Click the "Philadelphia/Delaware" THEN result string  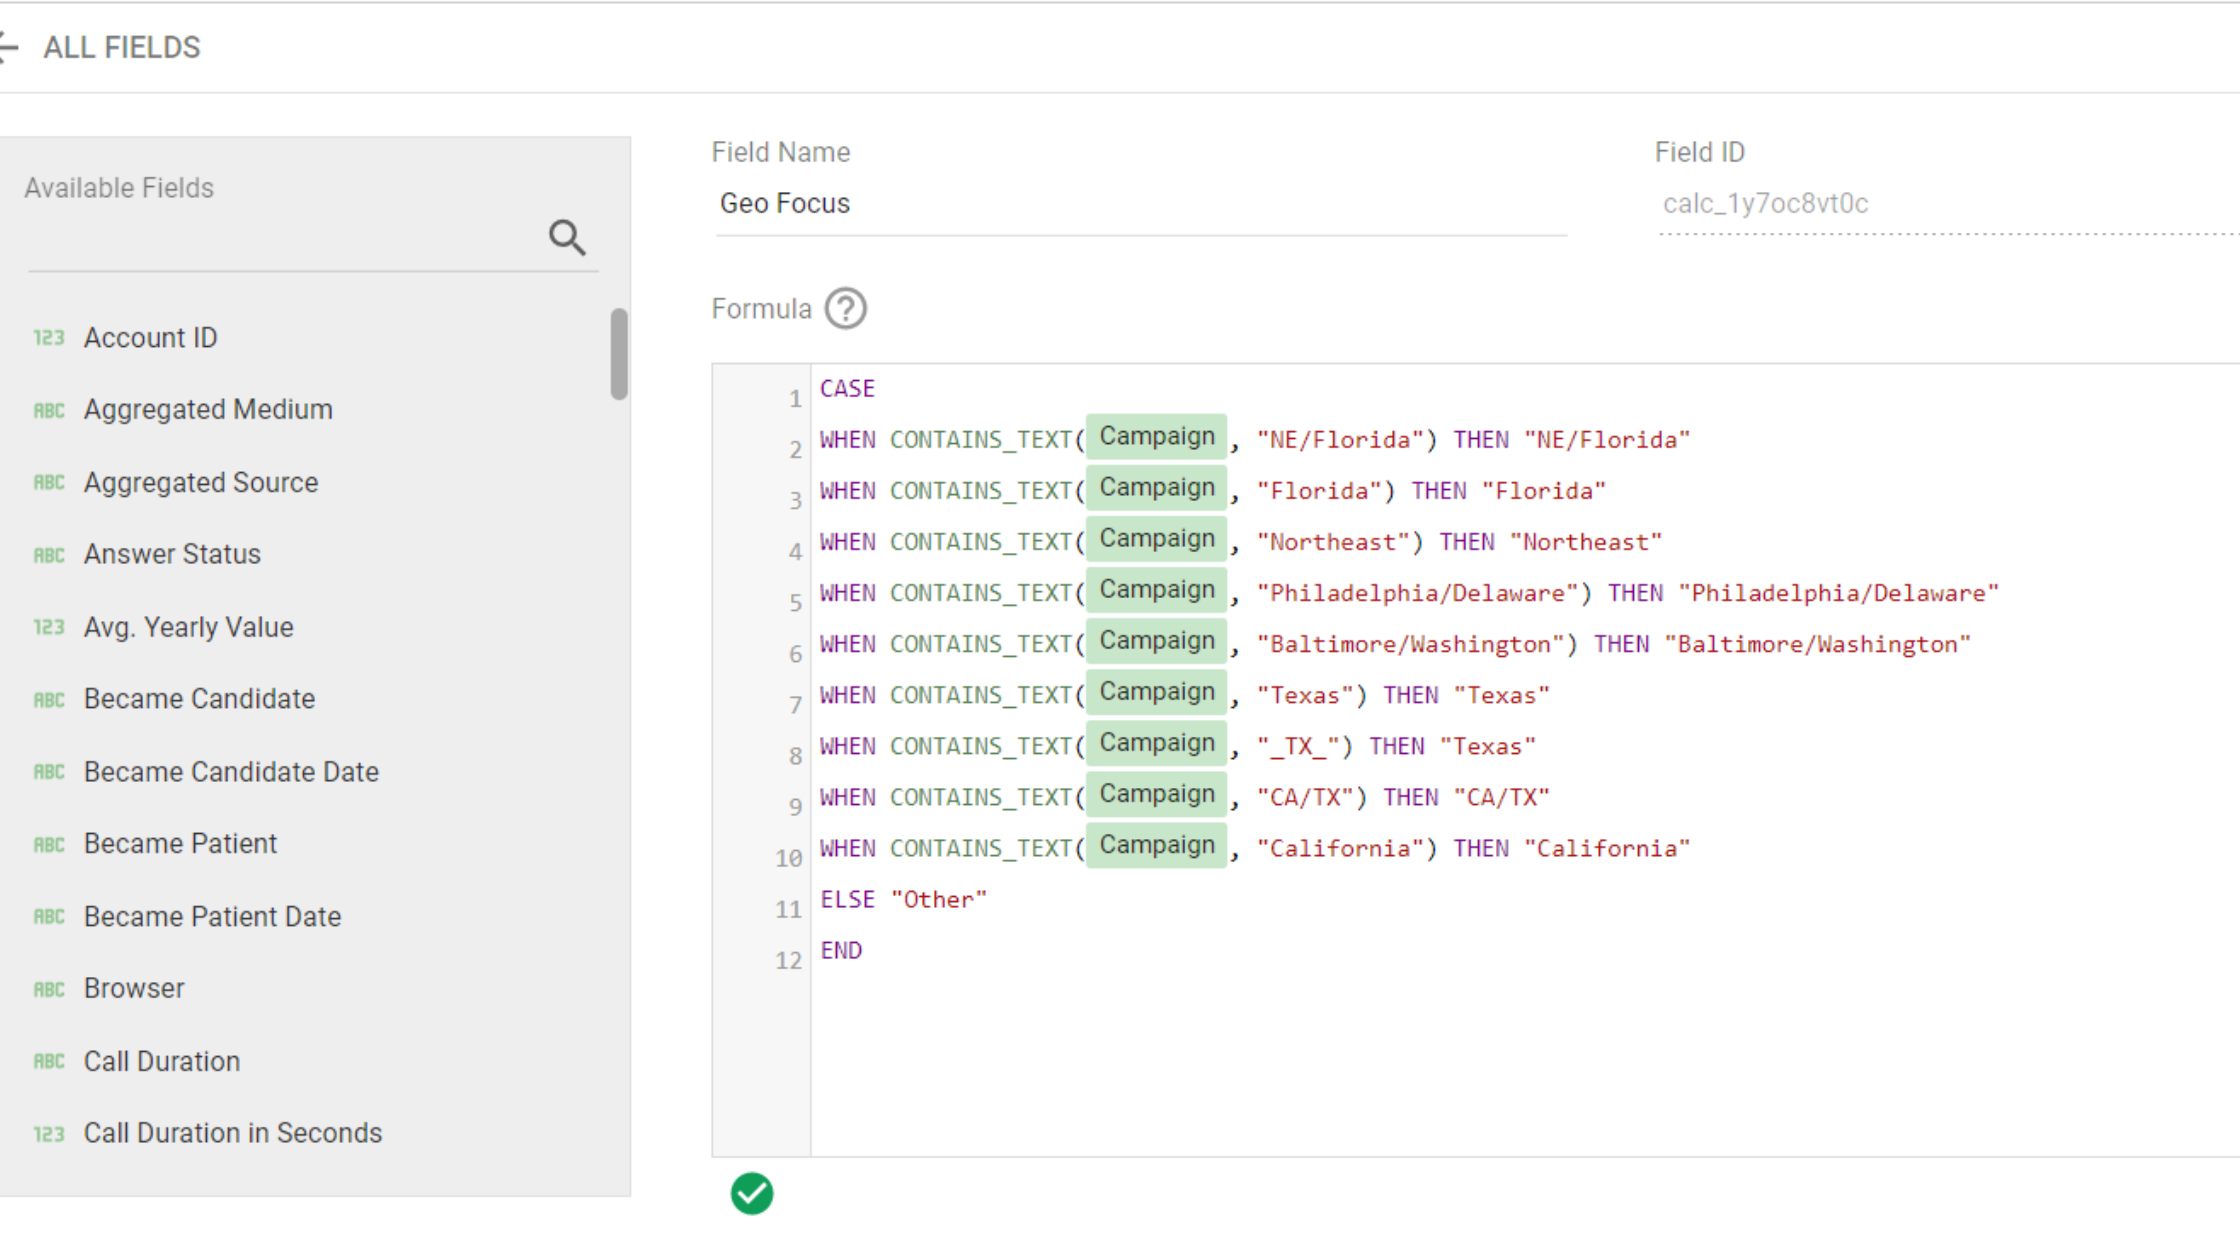tap(1838, 593)
